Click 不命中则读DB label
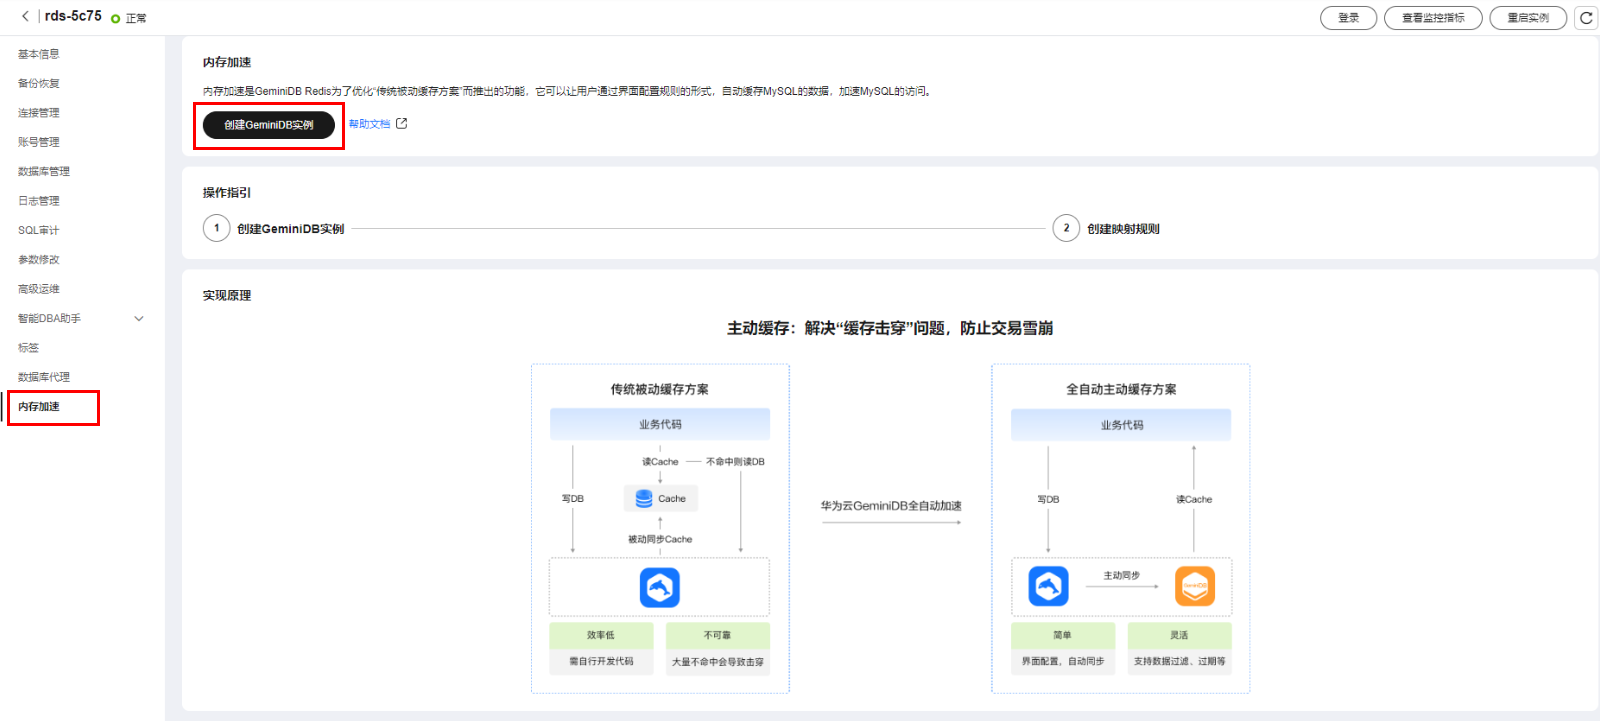 click(735, 462)
